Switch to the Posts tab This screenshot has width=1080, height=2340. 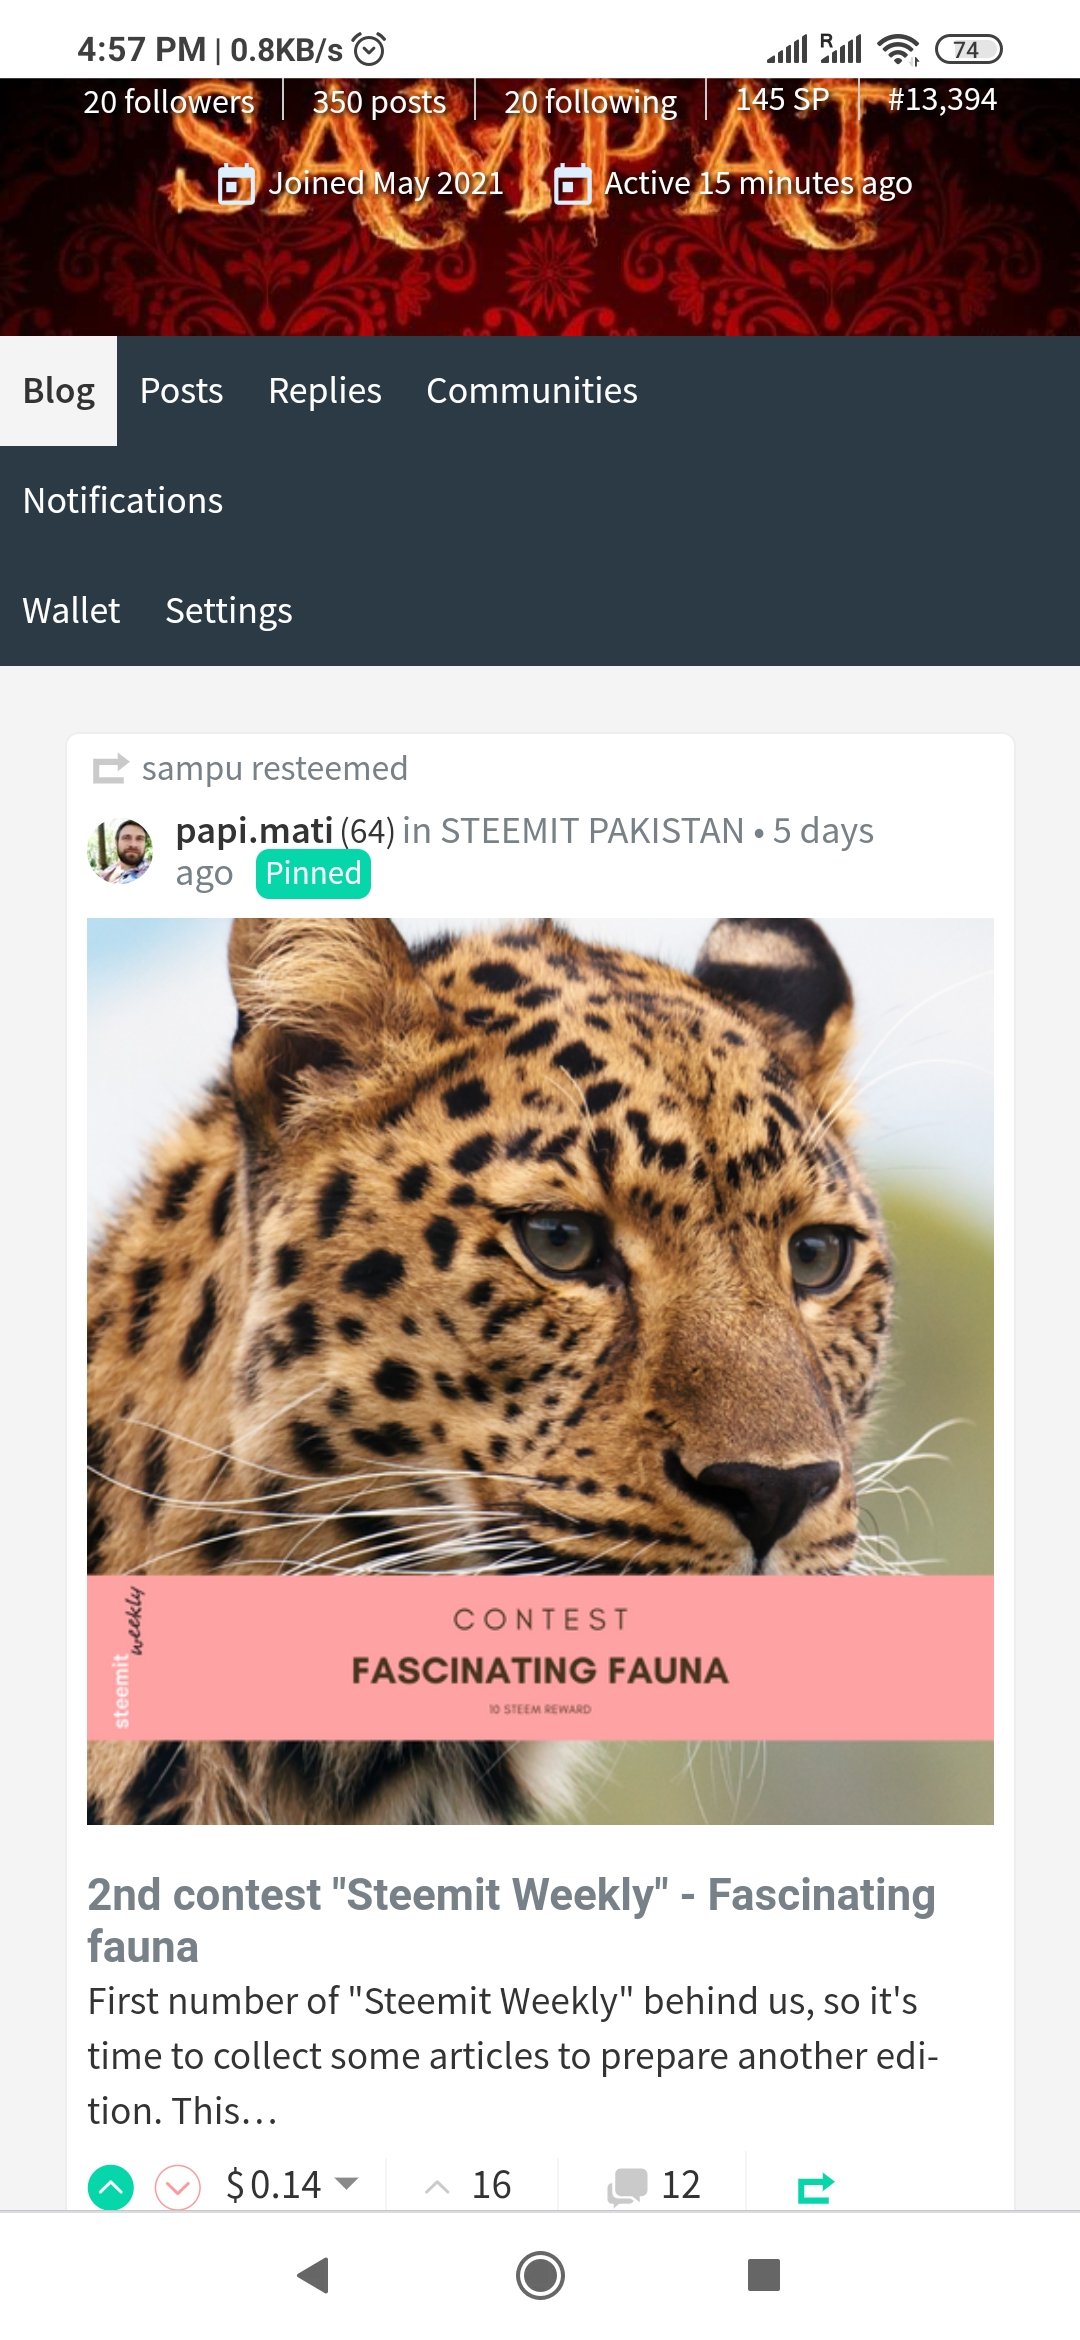pyautogui.click(x=181, y=391)
